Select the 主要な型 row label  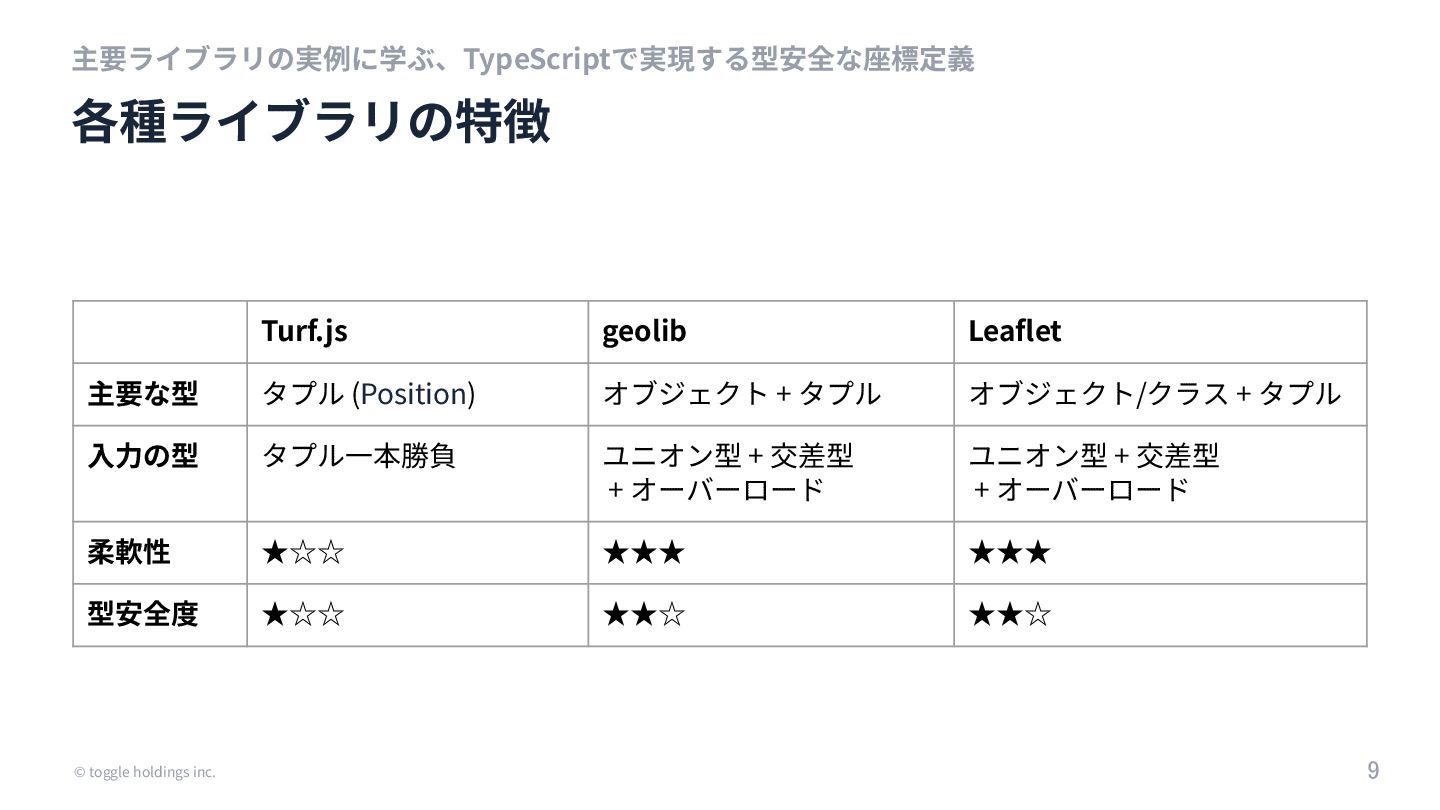[x=143, y=394]
